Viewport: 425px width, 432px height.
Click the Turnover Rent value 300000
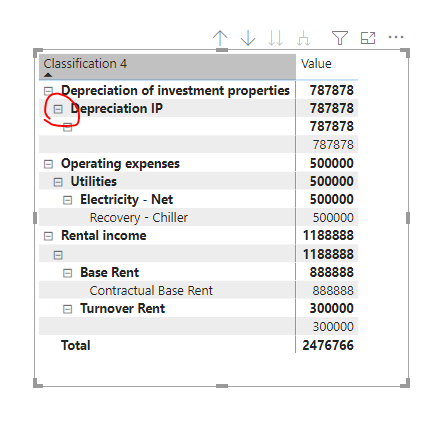[331, 308]
